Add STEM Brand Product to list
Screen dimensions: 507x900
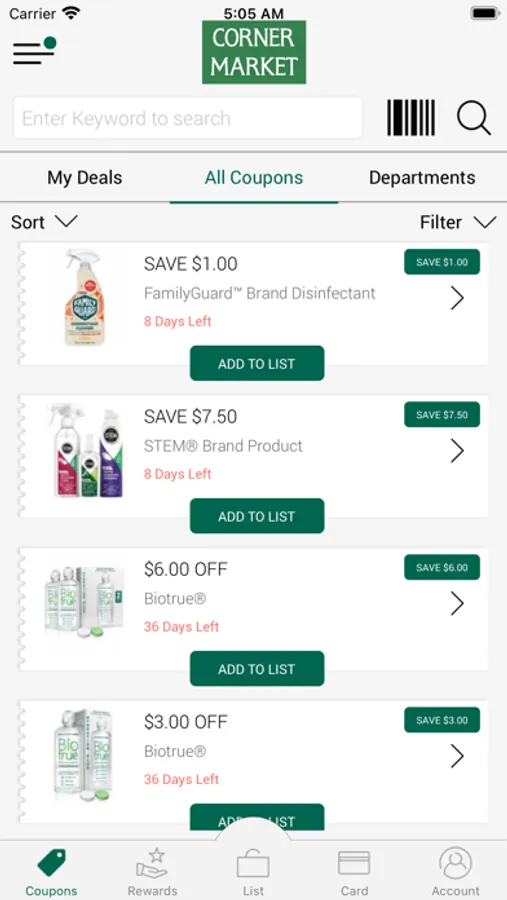click(x=257, y=516)
